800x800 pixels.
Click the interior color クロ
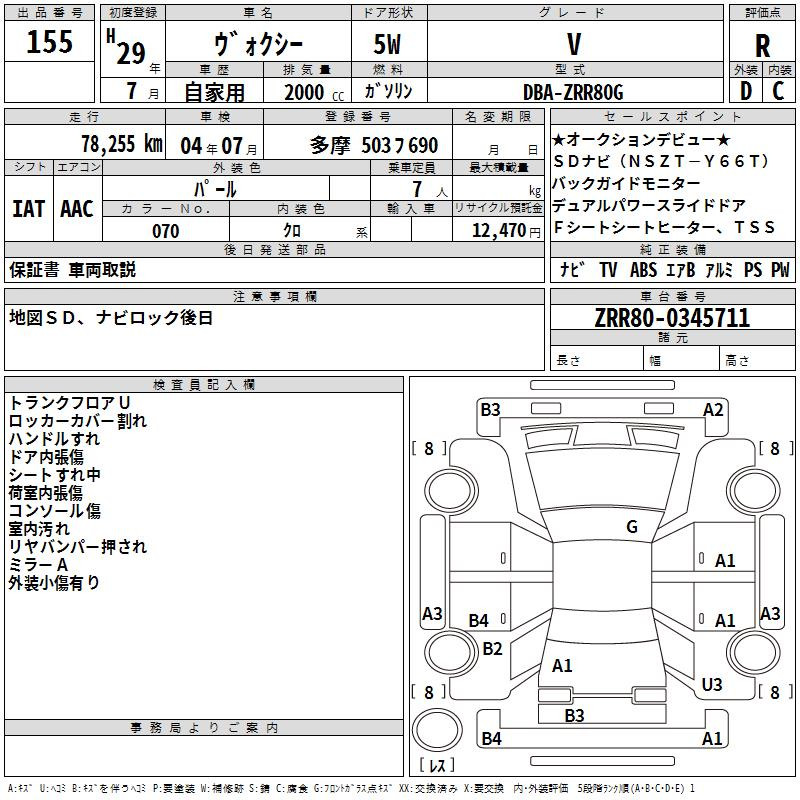click(292, 231)
